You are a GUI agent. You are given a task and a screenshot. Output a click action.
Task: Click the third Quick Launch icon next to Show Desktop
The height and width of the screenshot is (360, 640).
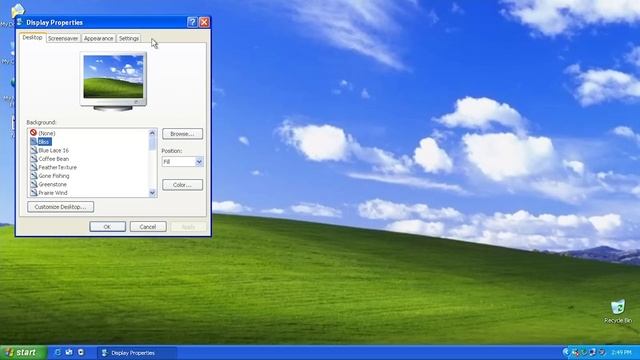click(x=81, y=352)
